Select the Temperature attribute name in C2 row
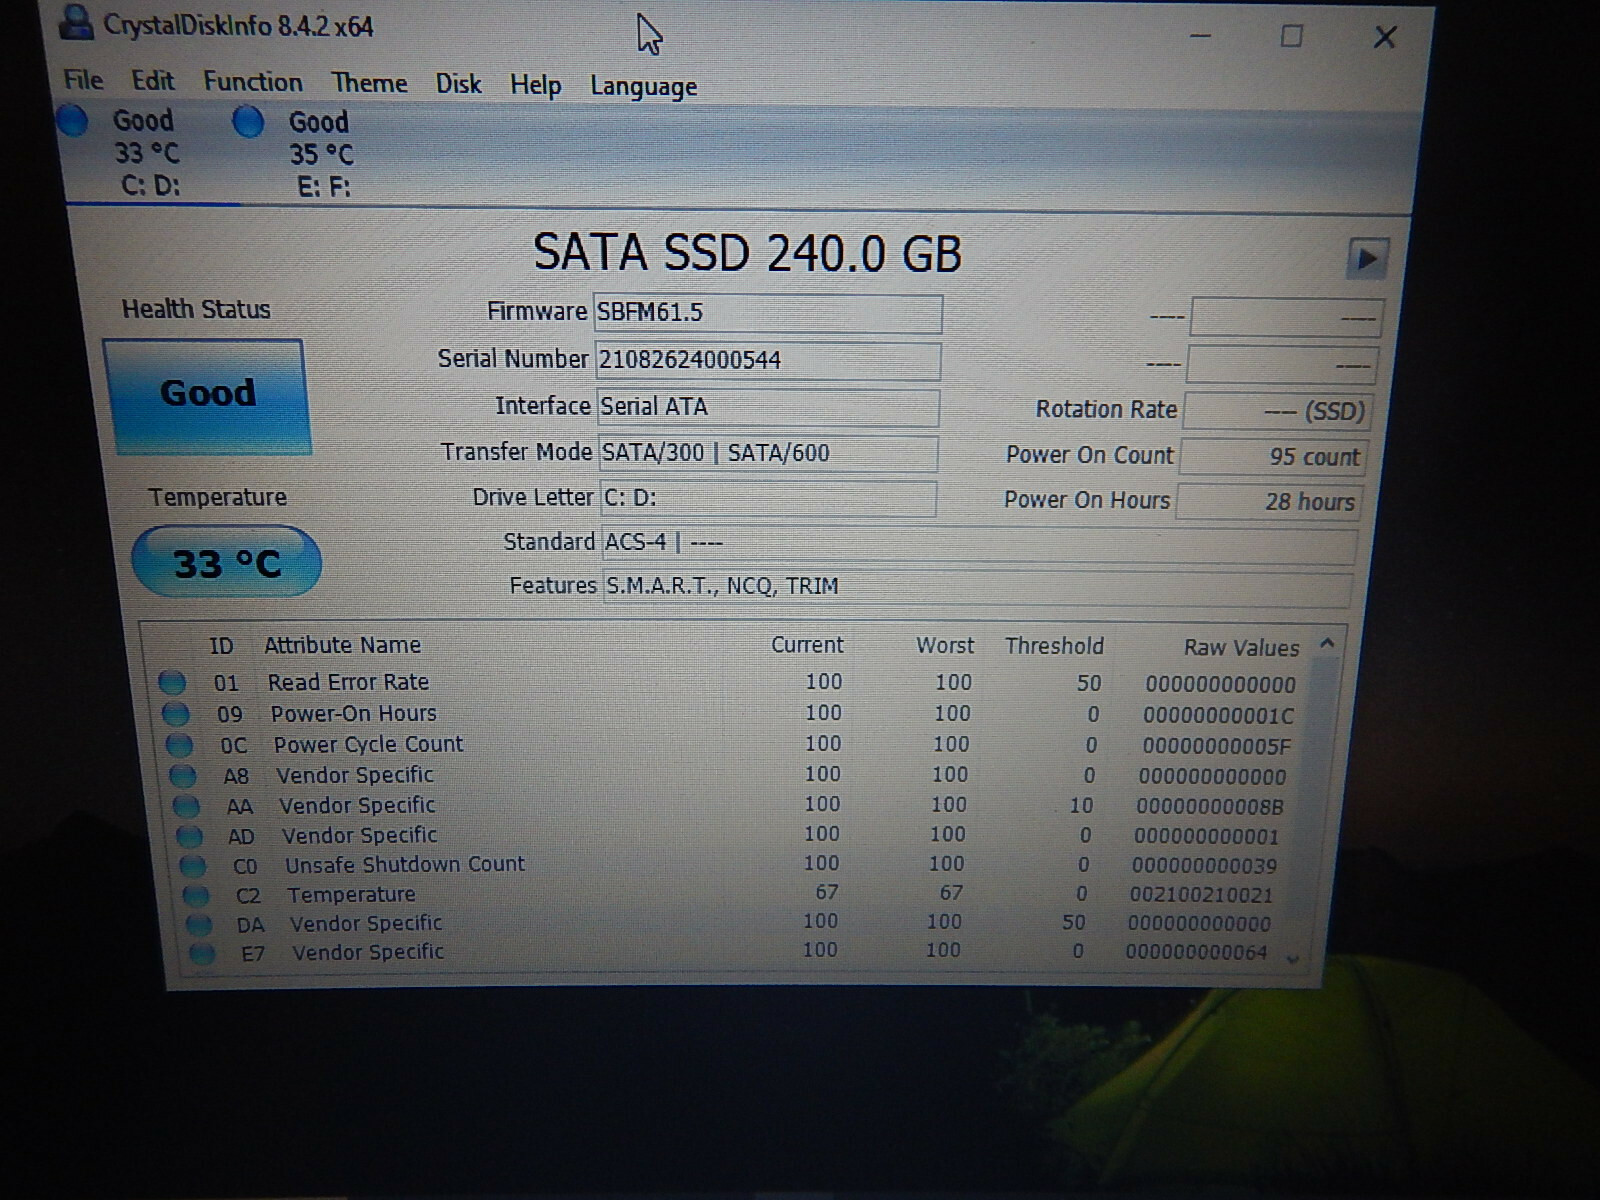1600x1200 pixels. [x=351, y=894]
